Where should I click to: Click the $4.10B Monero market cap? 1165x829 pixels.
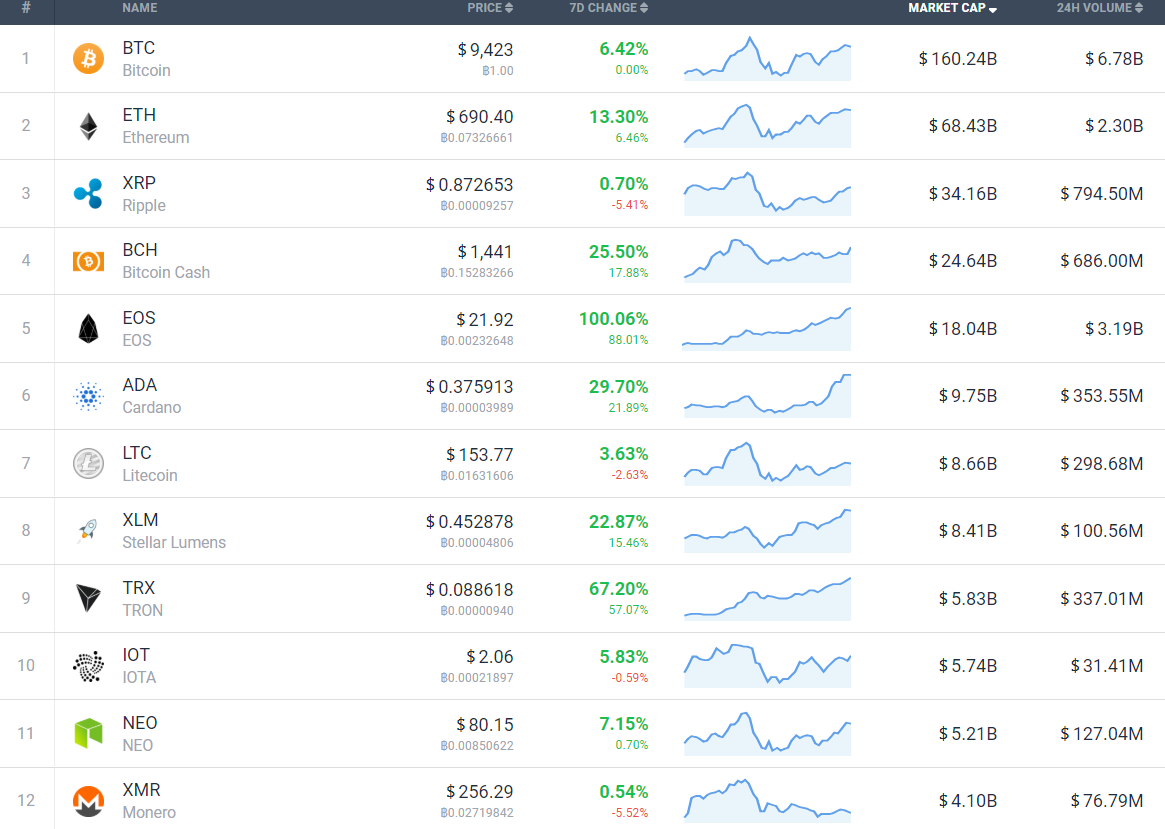tap(968, 801)
